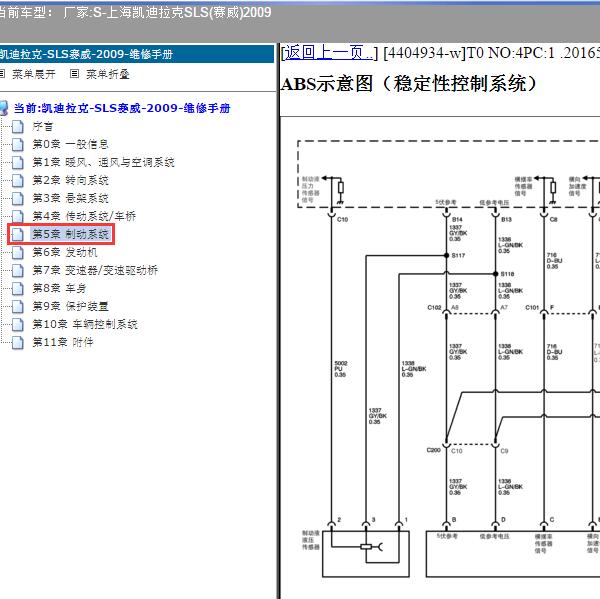Open 第0章 一般信息 chapter
Screen dimensions: 600x599
coord(70,144)
